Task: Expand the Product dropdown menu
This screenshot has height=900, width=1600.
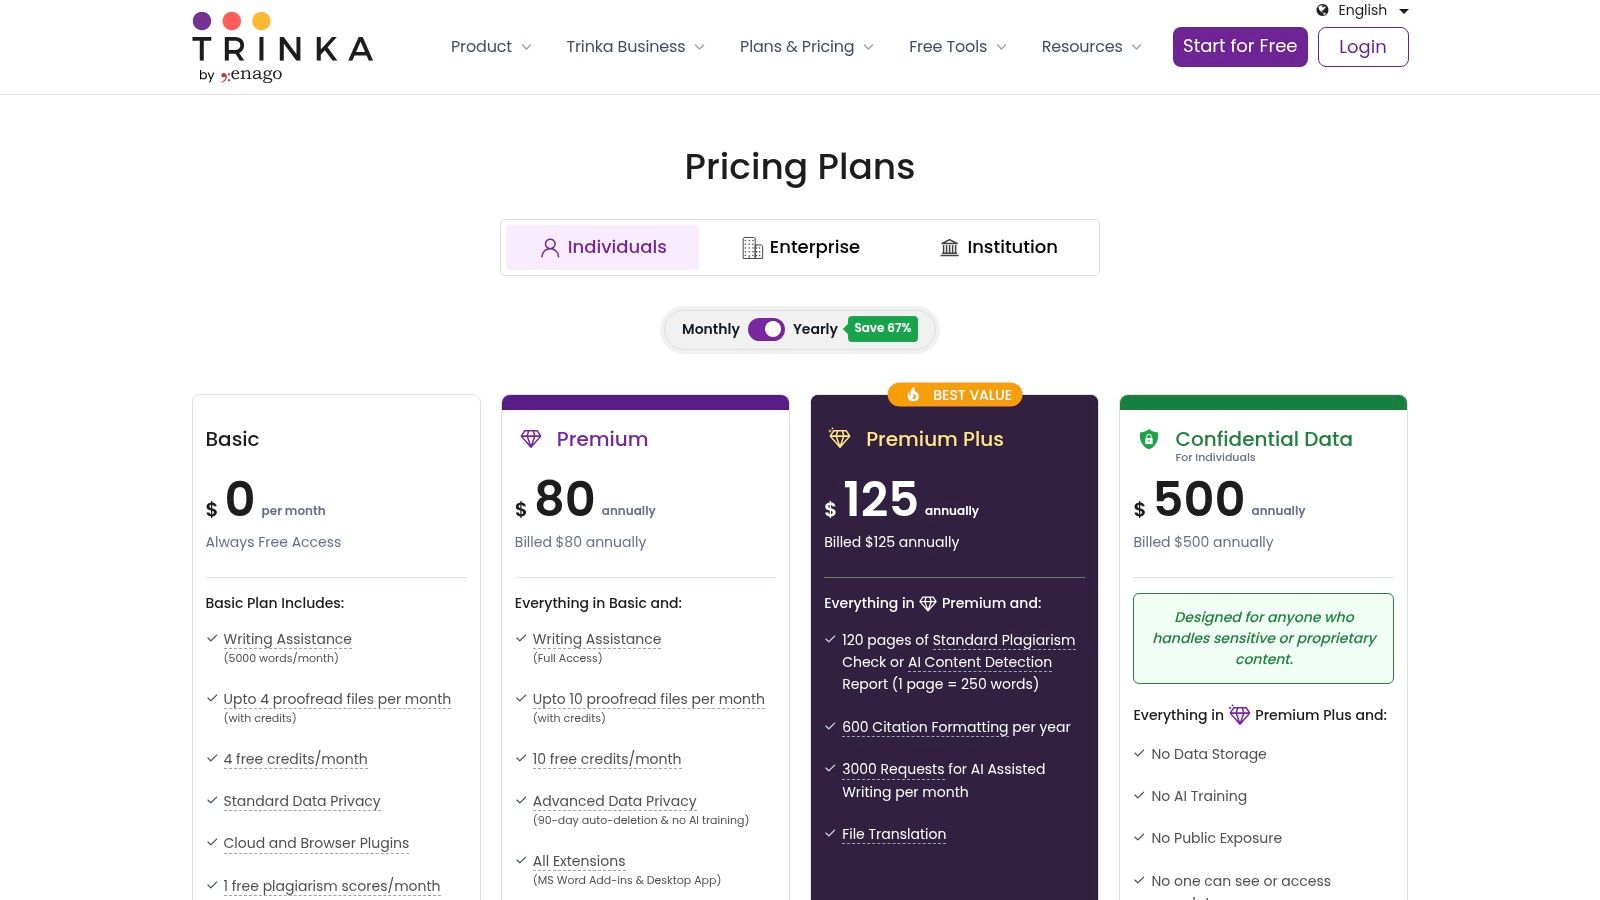Action: pos(491,47)
